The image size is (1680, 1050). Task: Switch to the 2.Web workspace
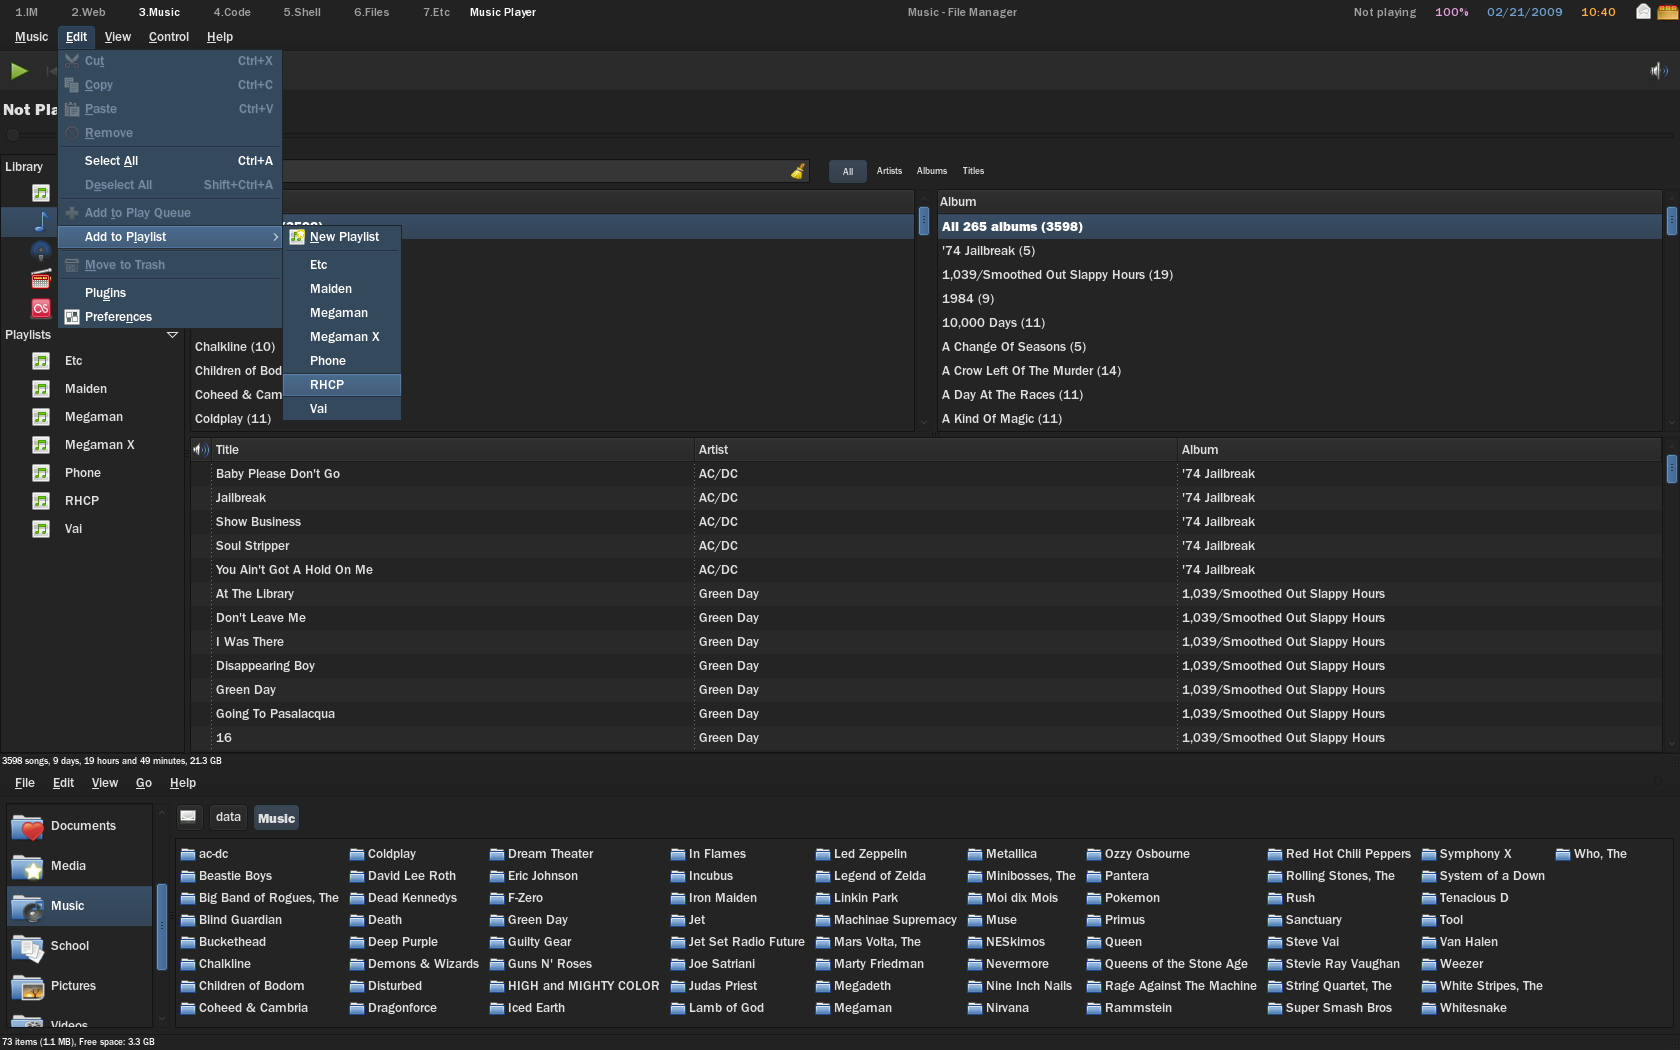88,12
